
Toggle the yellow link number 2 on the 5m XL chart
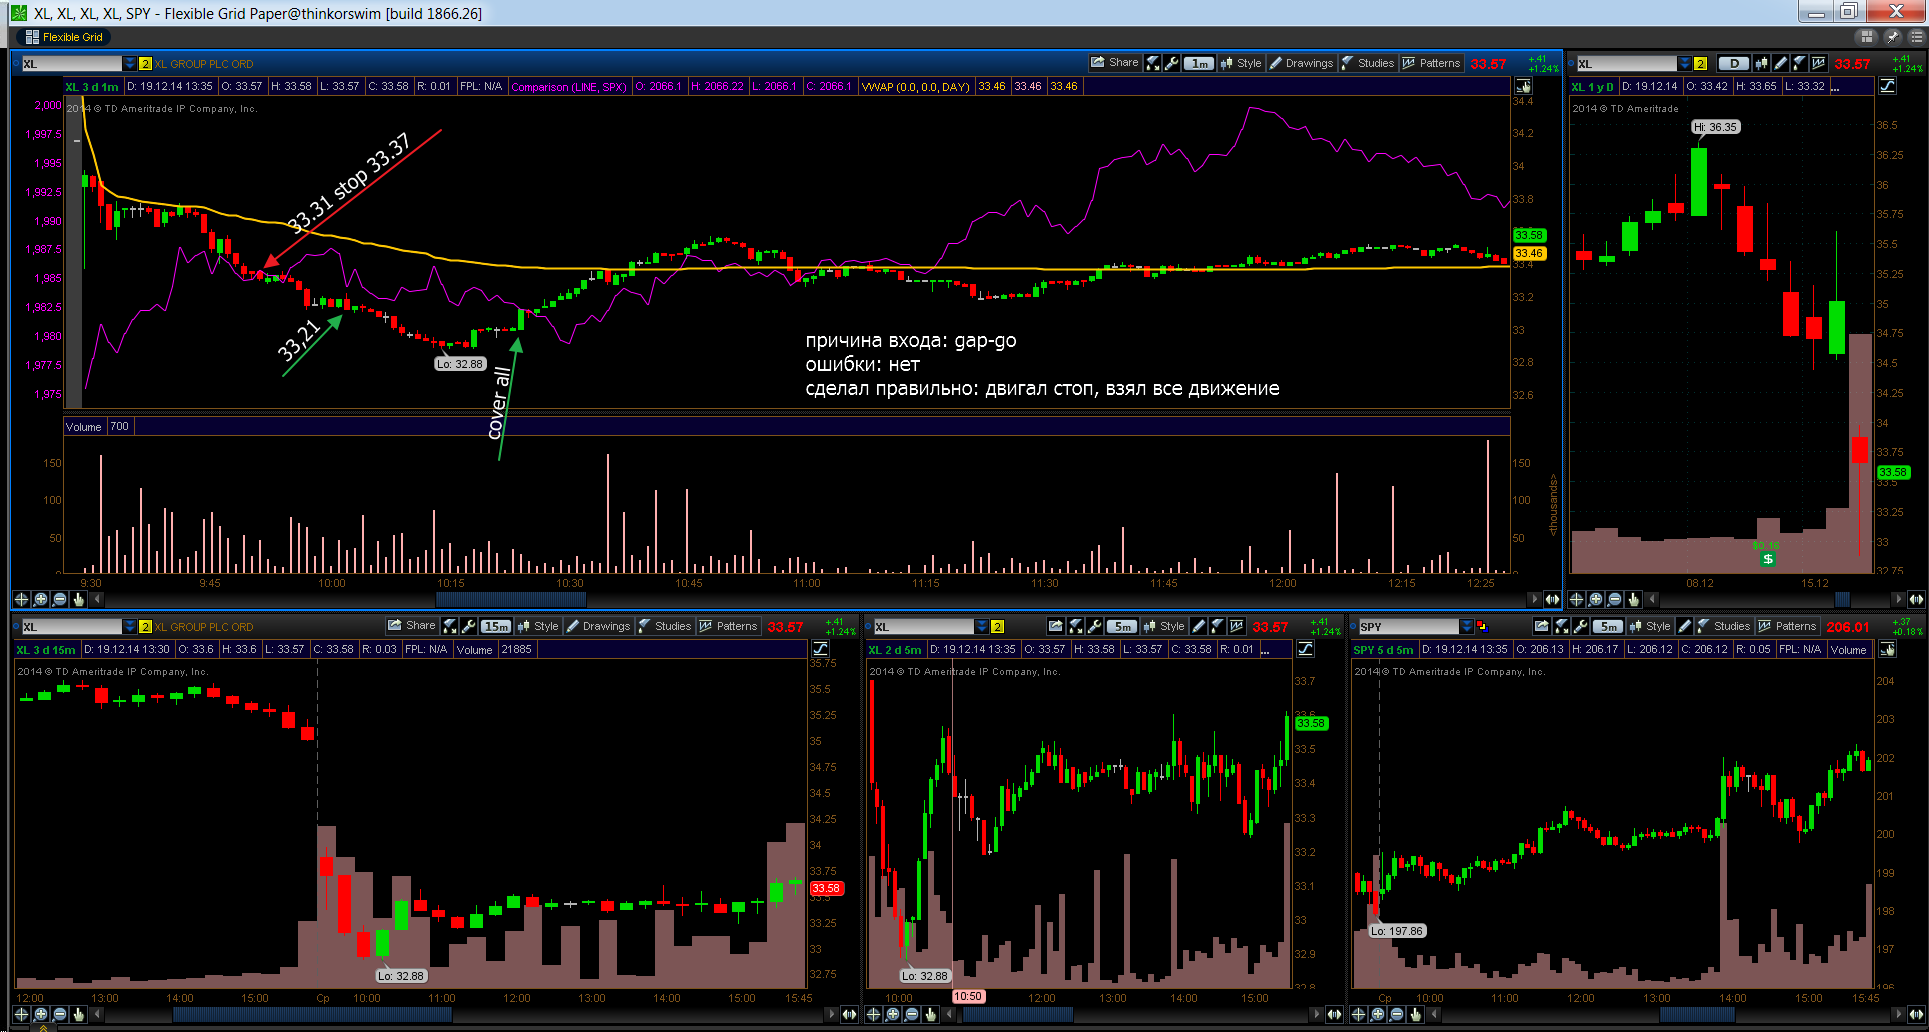coord(997,626)
